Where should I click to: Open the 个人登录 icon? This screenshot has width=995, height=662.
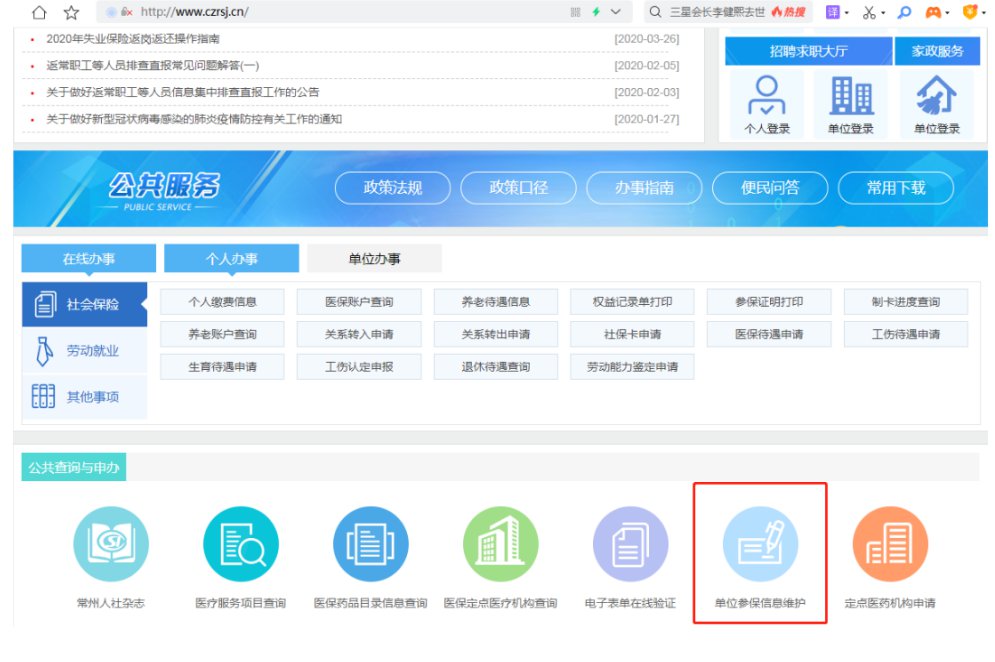pos(767,97)
